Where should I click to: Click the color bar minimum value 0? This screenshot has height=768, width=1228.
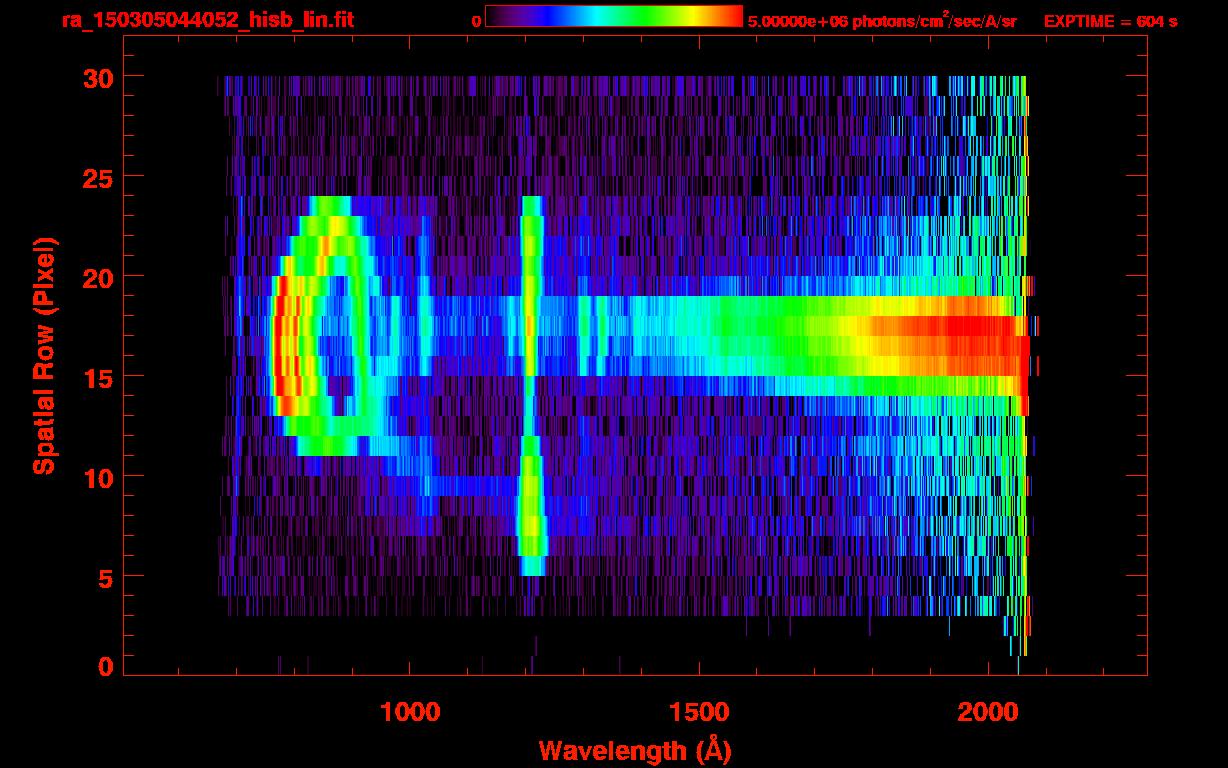(476, 21)
